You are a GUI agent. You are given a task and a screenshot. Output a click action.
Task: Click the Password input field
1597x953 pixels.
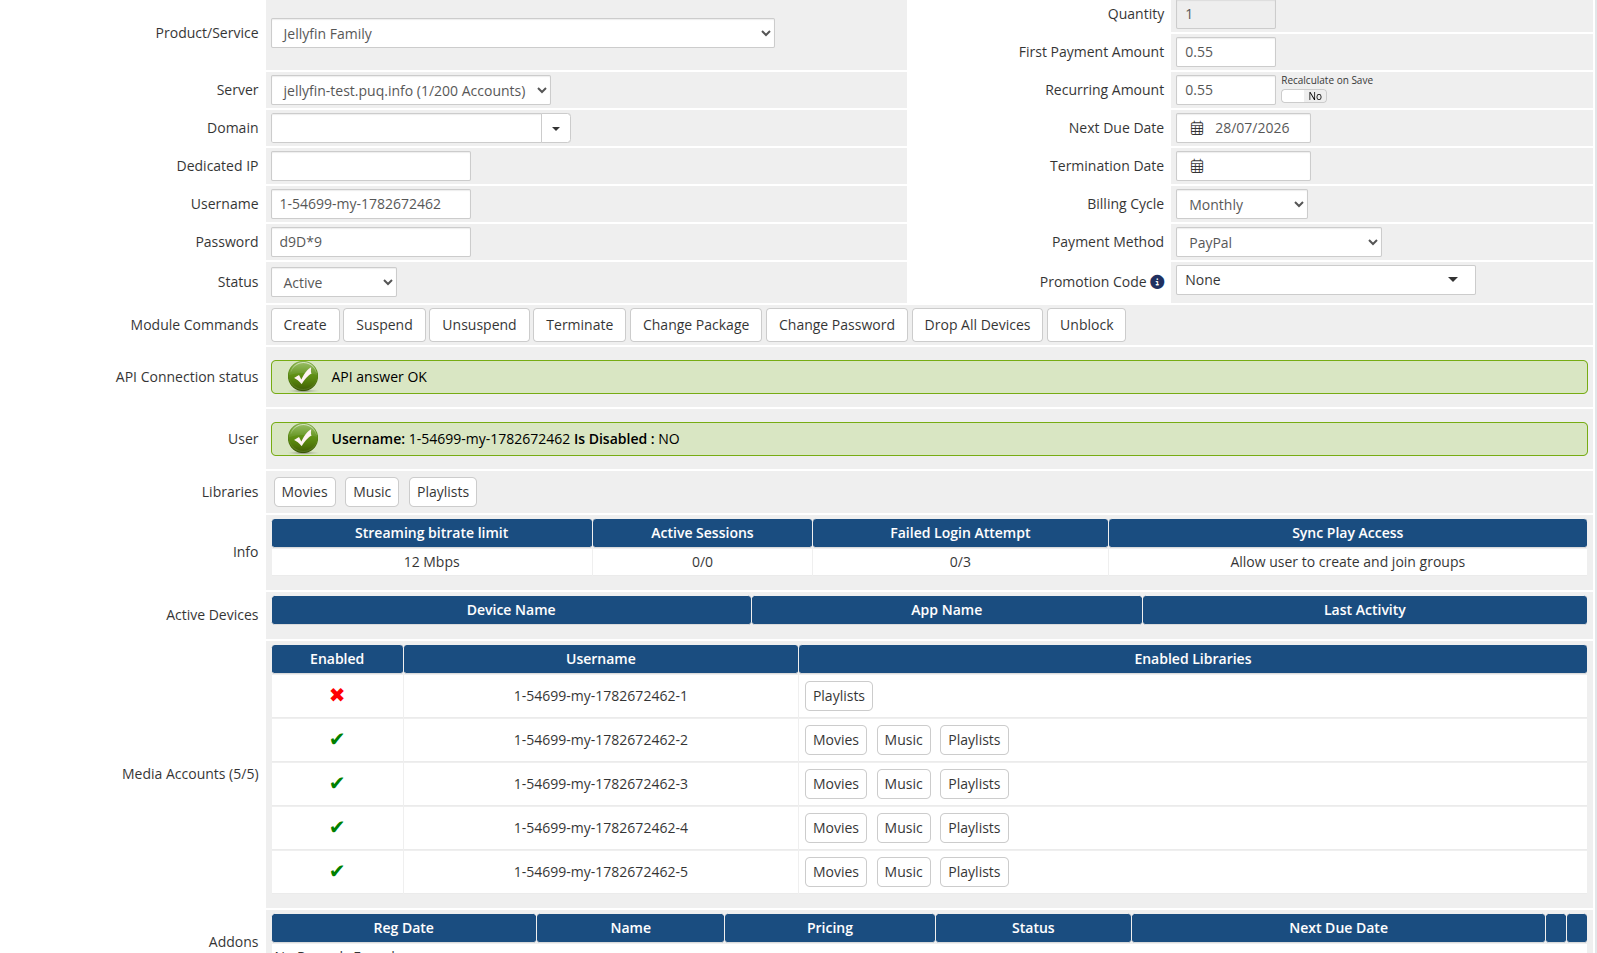pyautogui.click(x=370, y=242)
